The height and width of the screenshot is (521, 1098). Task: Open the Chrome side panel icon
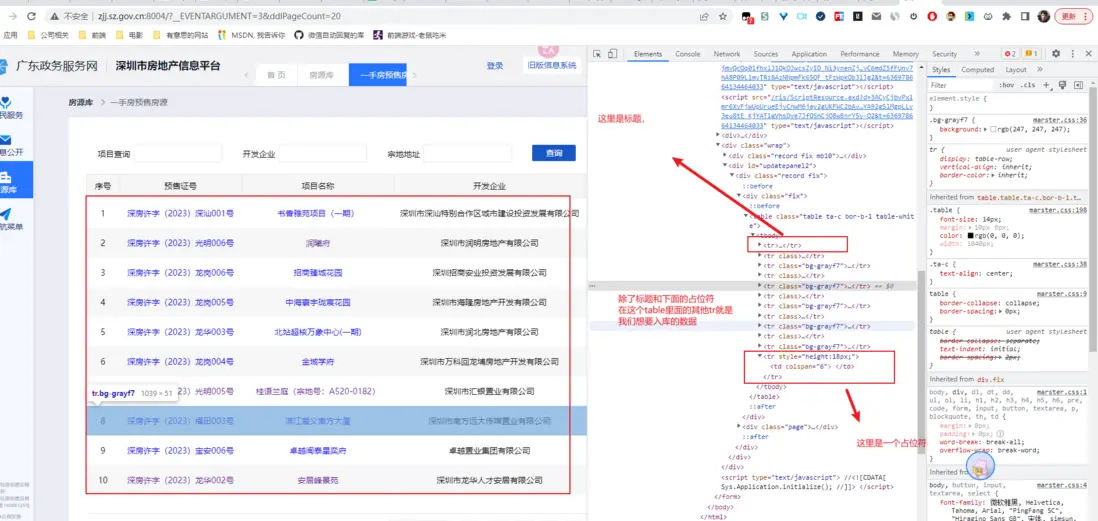click(x=1024, y=15)
